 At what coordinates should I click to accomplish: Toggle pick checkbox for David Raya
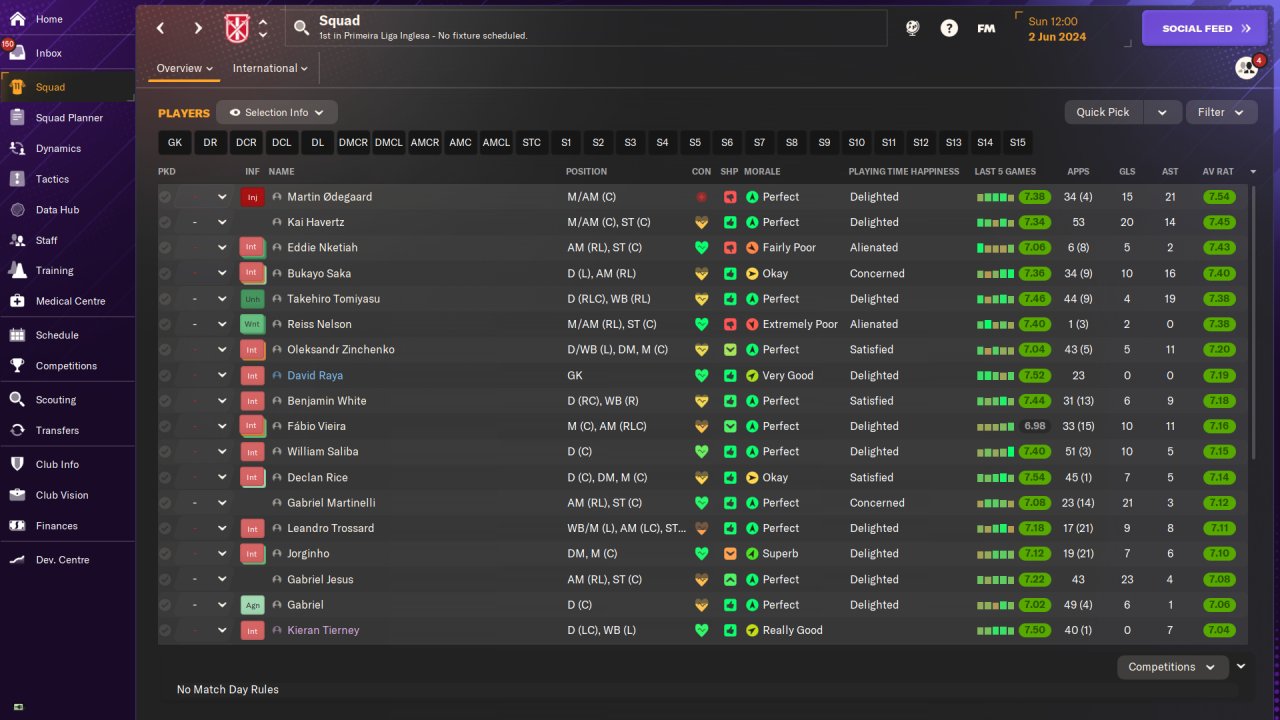point(165,375)
